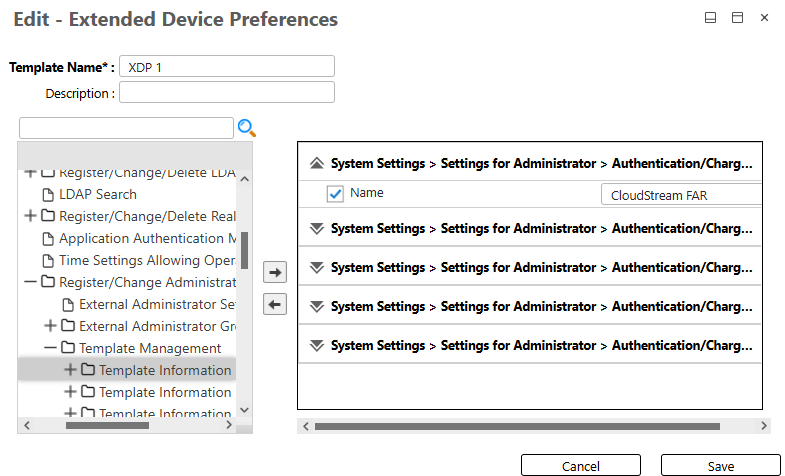The height and width of the screenshot is (476, 785).
Task: Click the right arrow to add setting
Action: click(x=276, y=272)
